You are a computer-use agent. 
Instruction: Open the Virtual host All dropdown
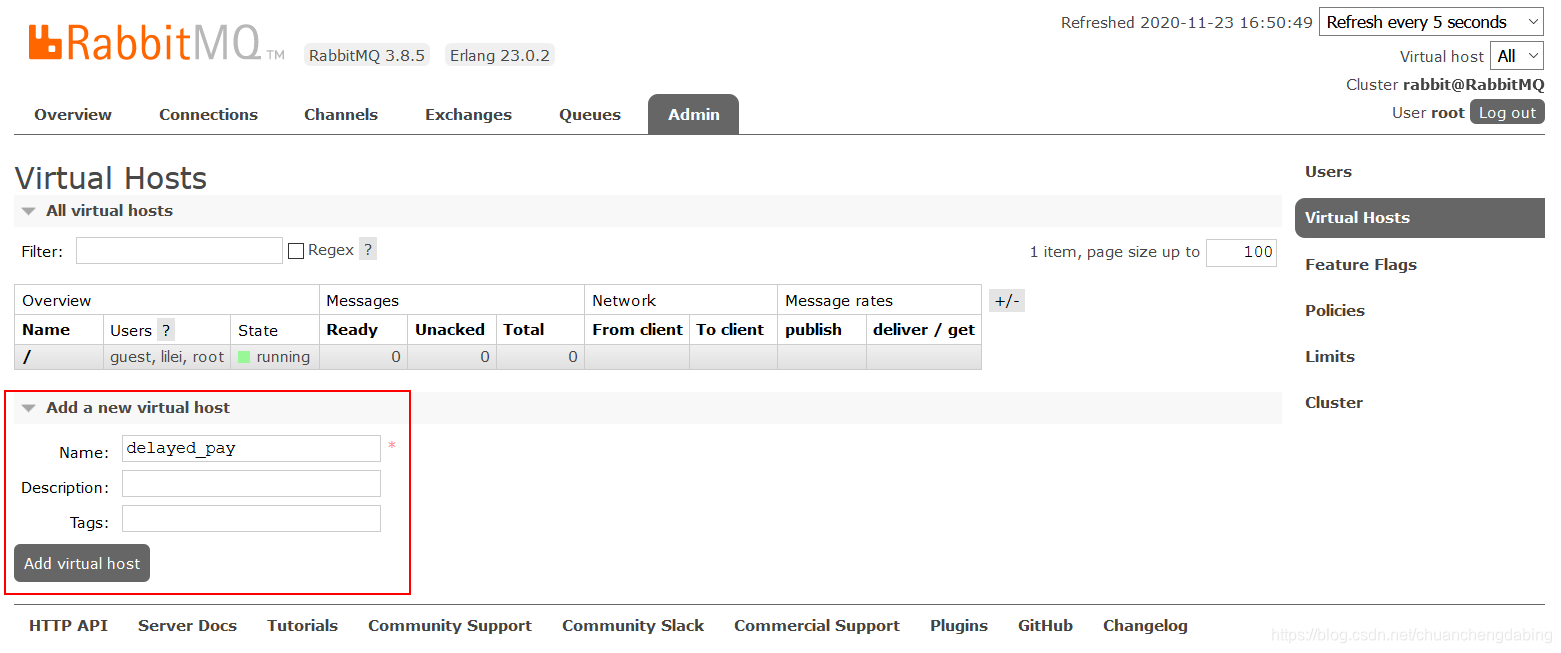[x=1517, y=56]
